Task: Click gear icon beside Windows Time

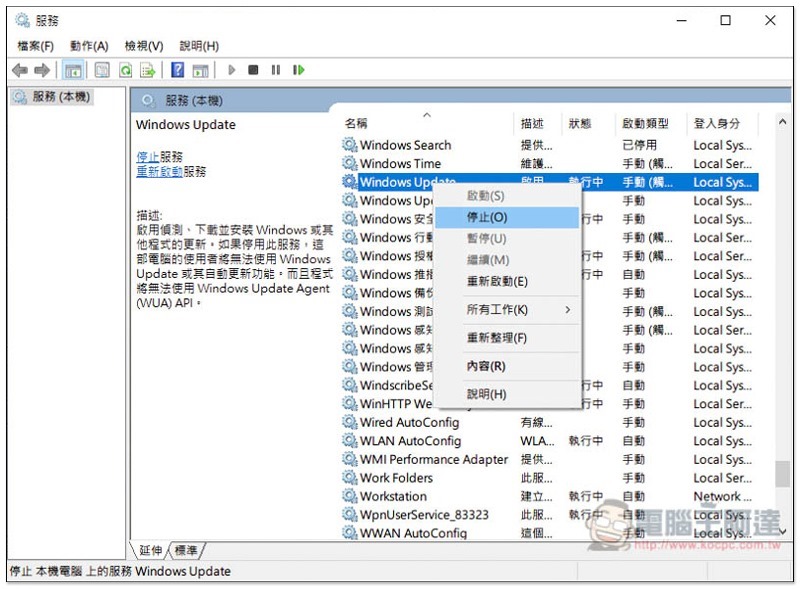Action: 349,164
